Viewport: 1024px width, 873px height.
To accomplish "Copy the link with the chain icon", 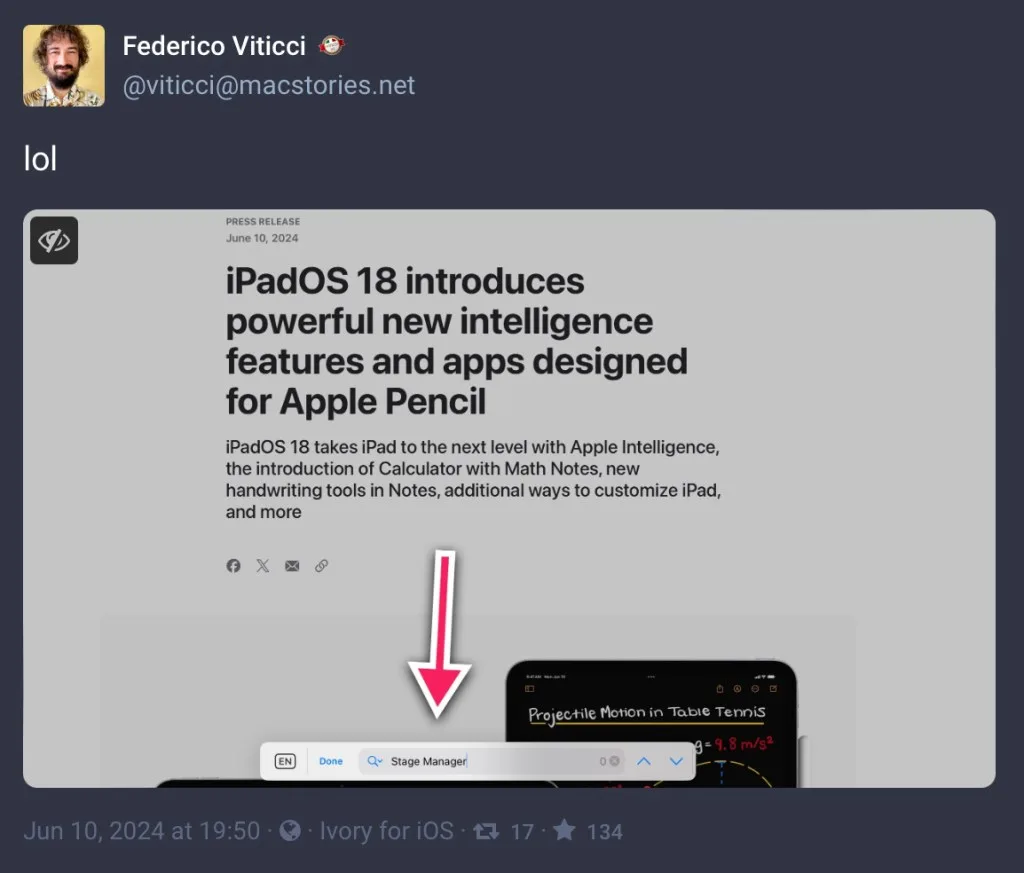I will [321, 565].
